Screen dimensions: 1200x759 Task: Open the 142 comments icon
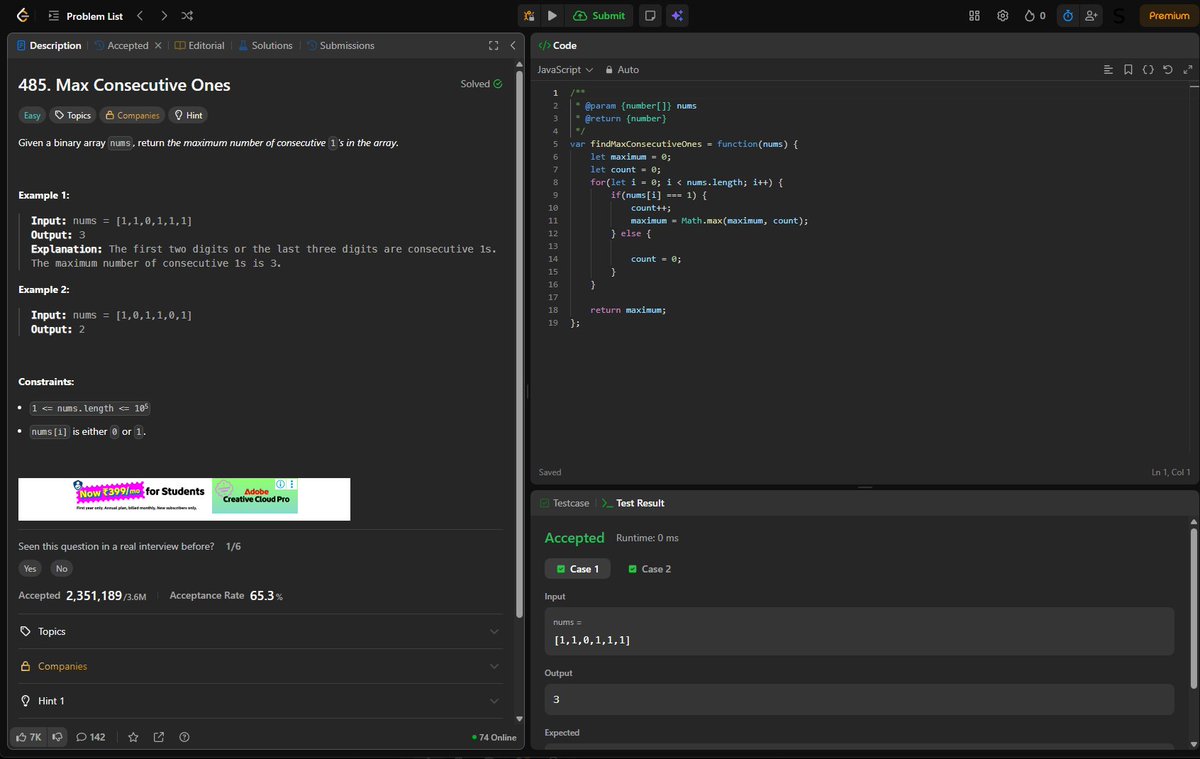coord(91,737)
